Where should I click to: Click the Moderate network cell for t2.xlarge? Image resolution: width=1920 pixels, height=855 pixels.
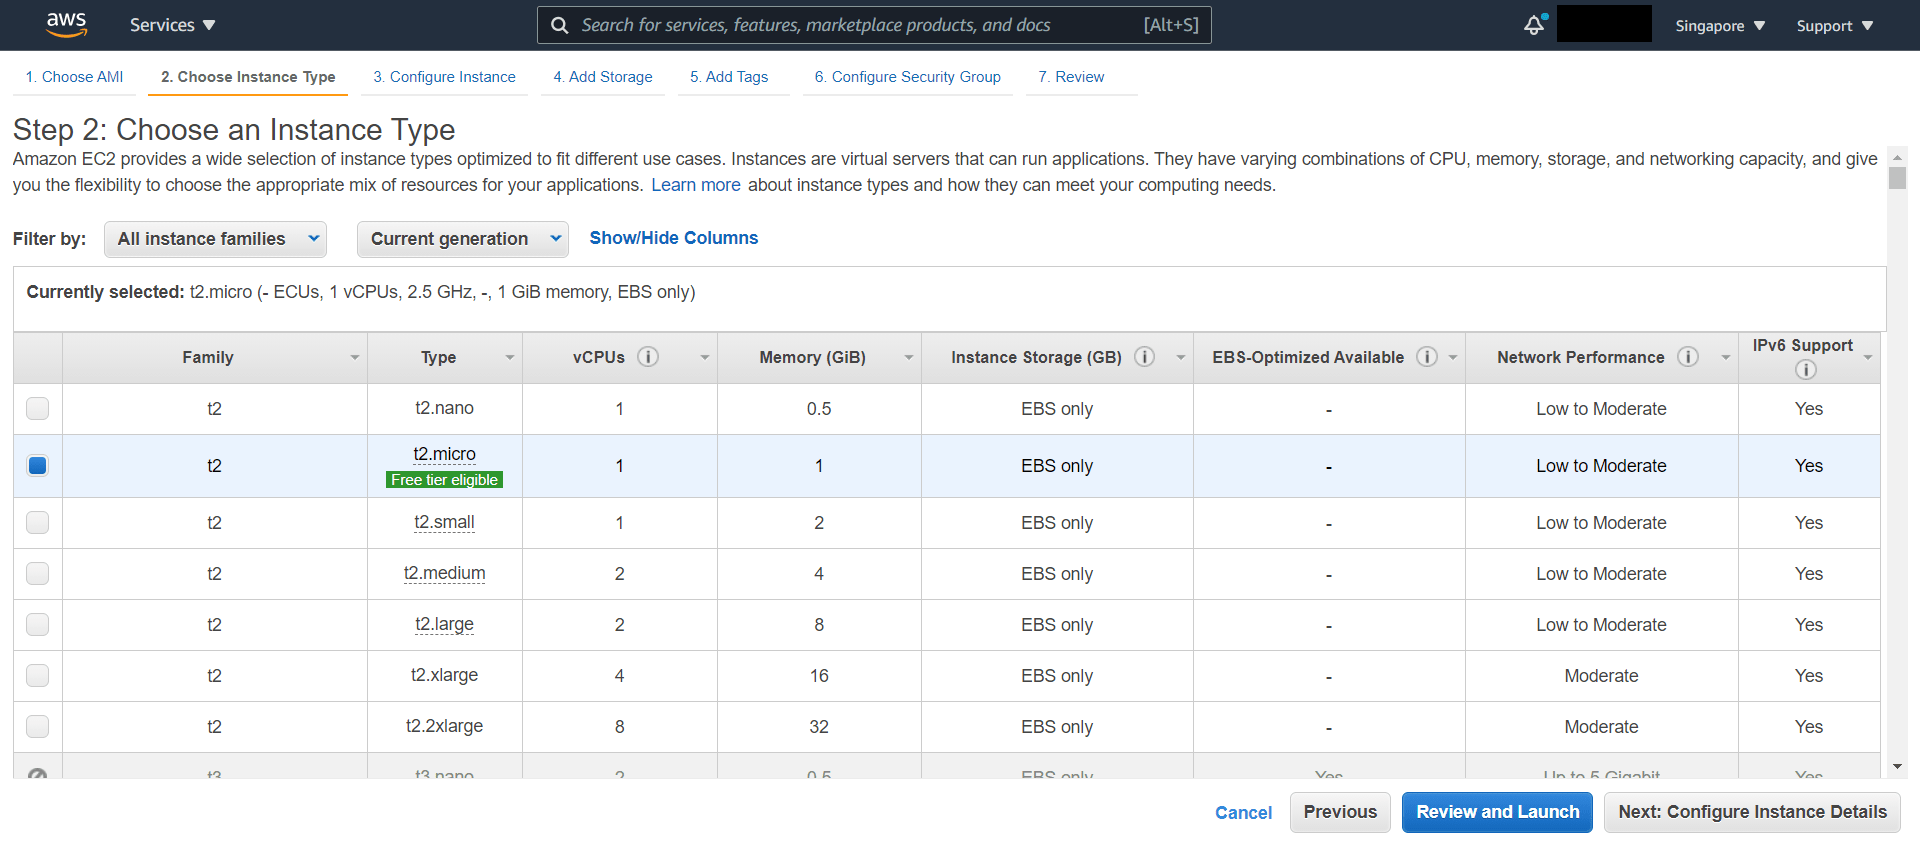point(1601,676)
